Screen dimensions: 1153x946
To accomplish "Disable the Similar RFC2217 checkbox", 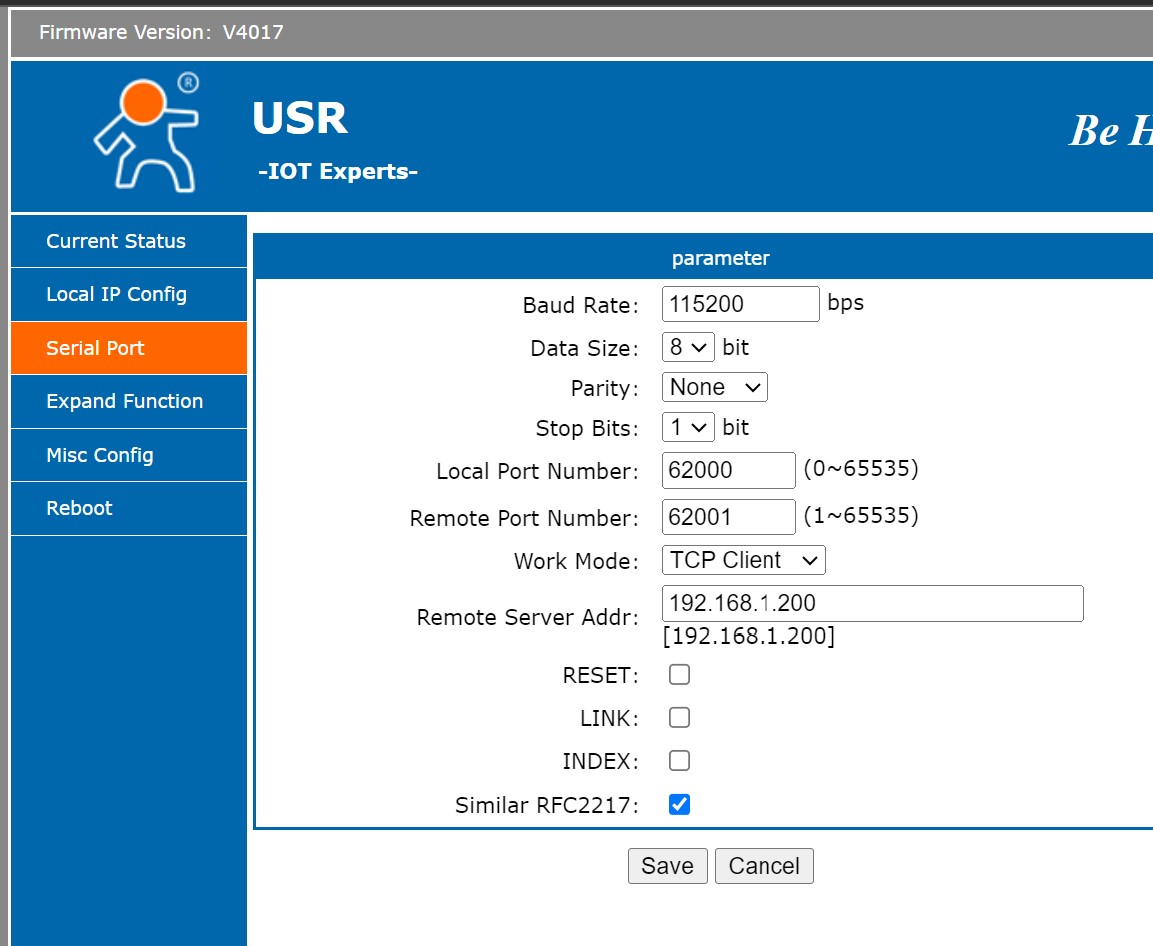I will (x=679, y=804).
